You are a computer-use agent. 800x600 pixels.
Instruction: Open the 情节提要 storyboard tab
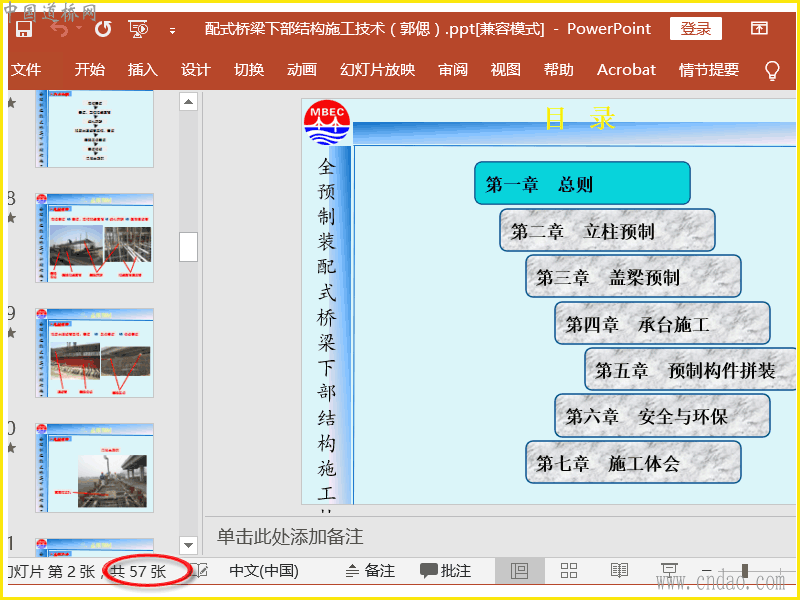(x=709, y=69)
